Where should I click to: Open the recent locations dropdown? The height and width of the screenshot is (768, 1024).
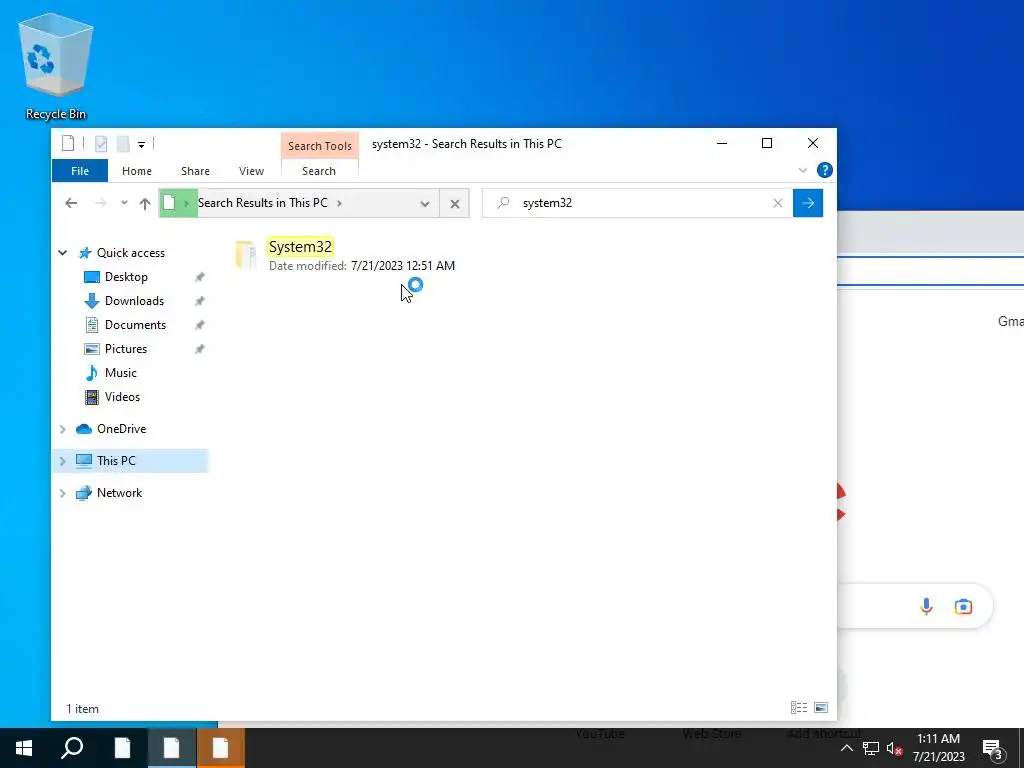(124, 203)
